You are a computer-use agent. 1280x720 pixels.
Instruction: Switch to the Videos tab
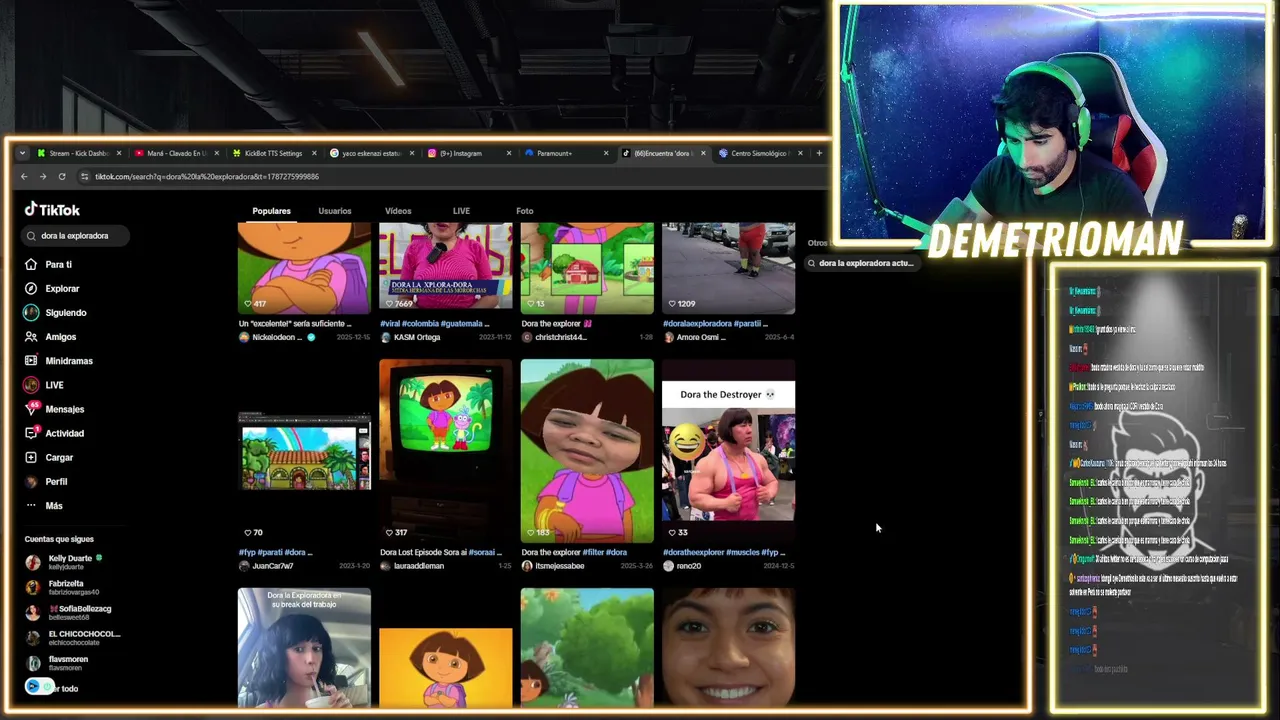point(398,211)
